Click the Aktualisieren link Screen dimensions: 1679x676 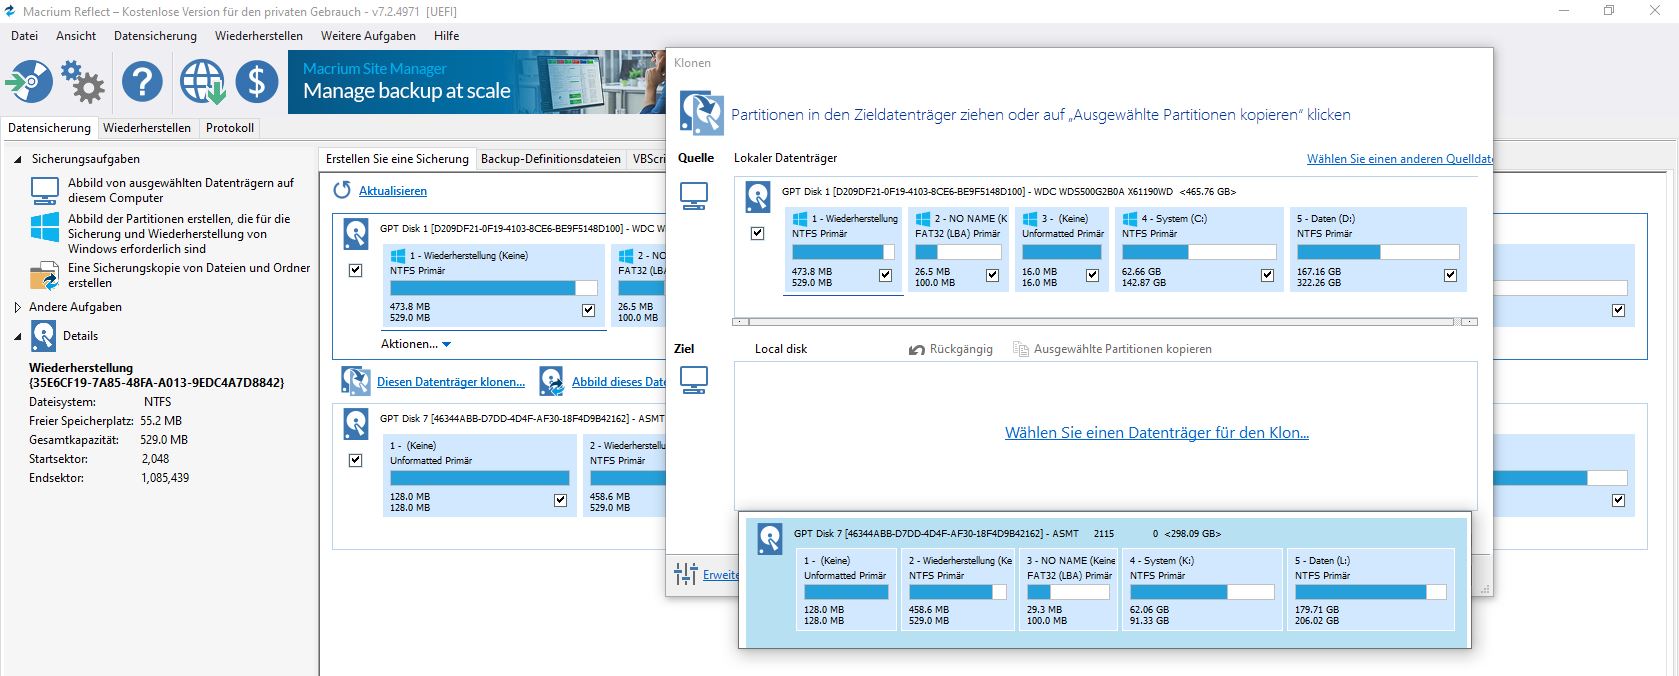click(393, 191)
